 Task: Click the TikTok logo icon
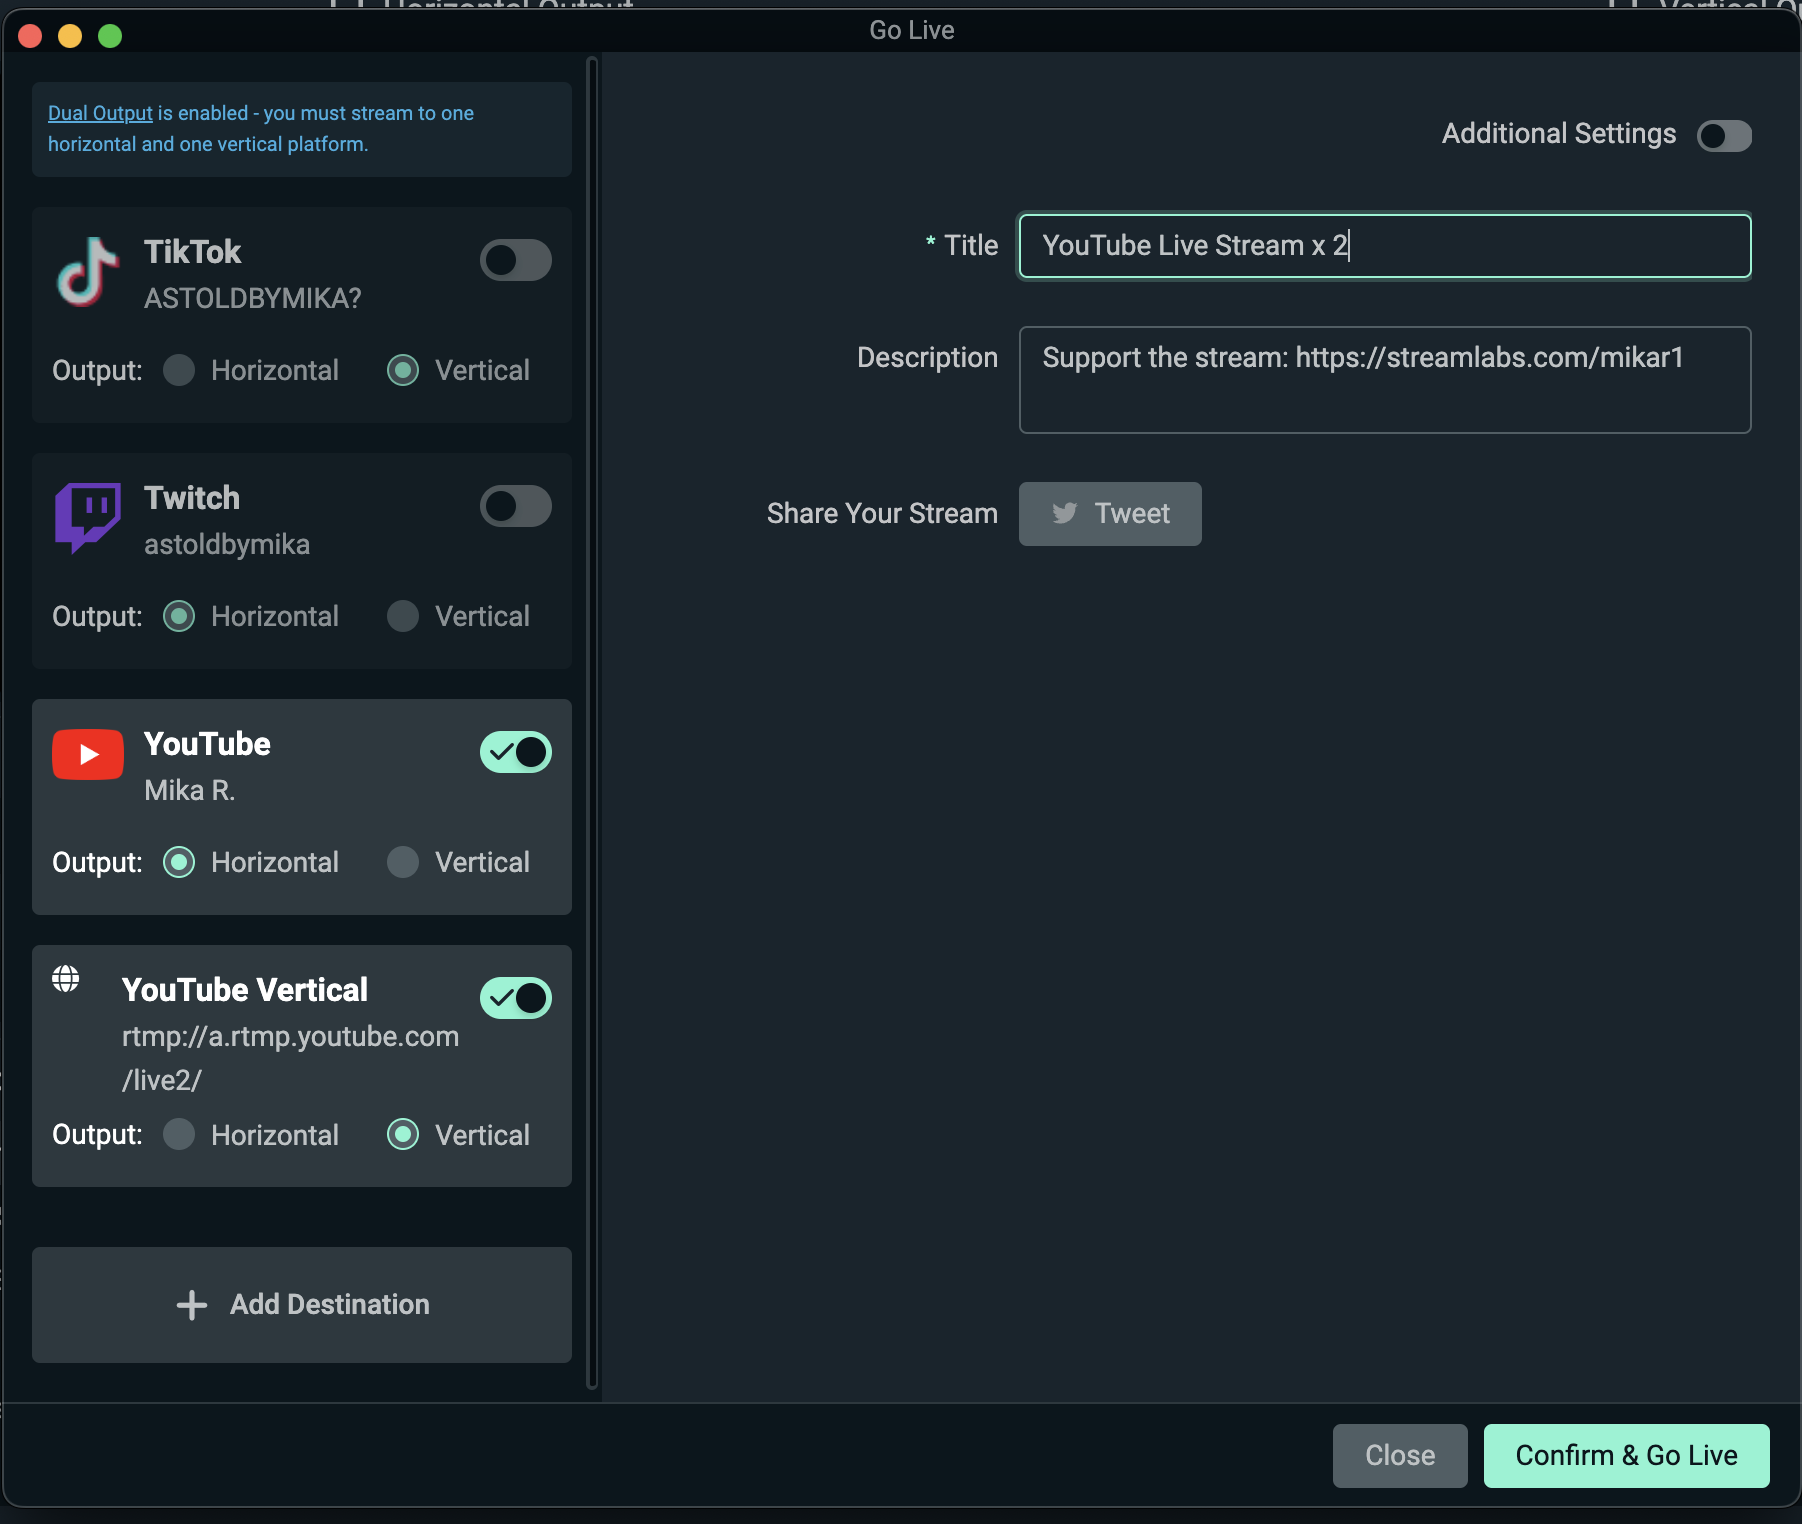tap(87, 272)
